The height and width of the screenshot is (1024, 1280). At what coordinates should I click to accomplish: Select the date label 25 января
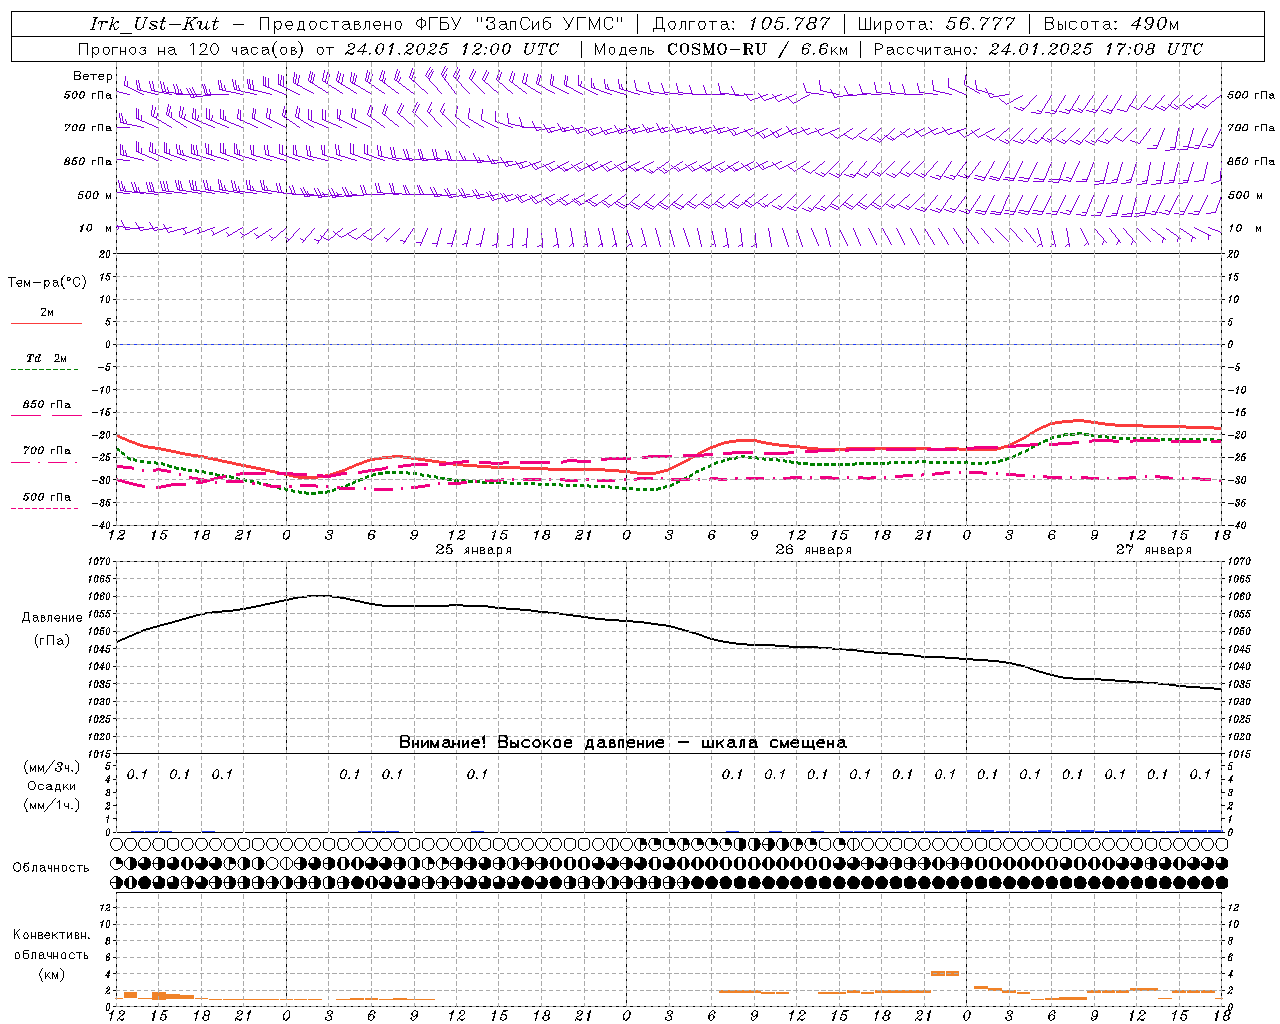(x=473, y=550)
